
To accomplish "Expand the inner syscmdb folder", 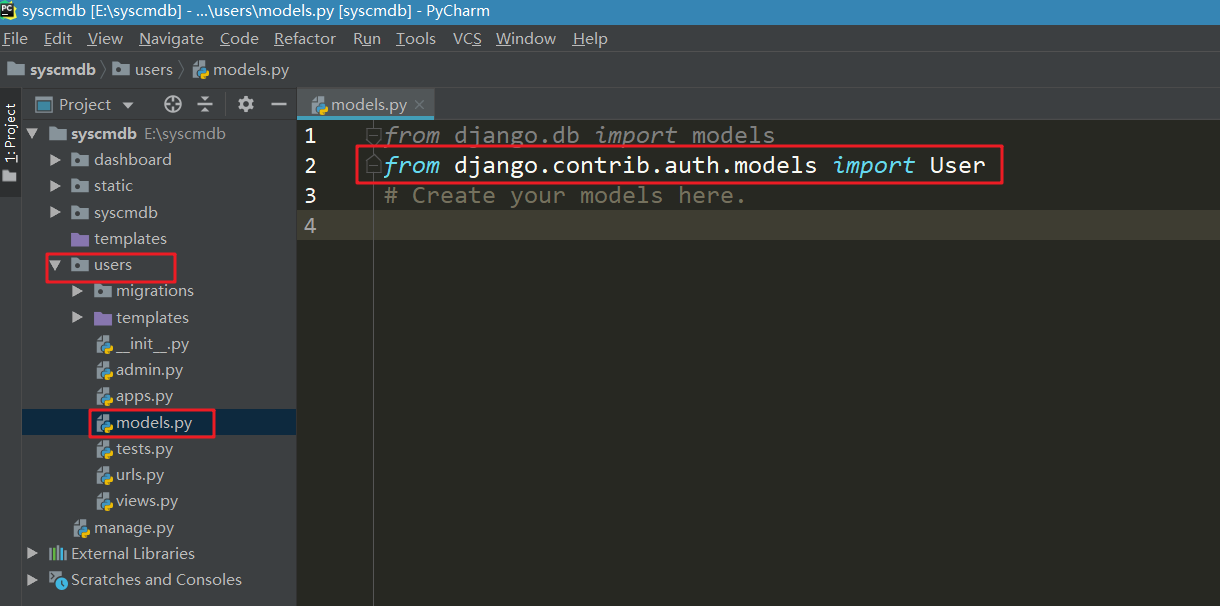I will 55,212.
